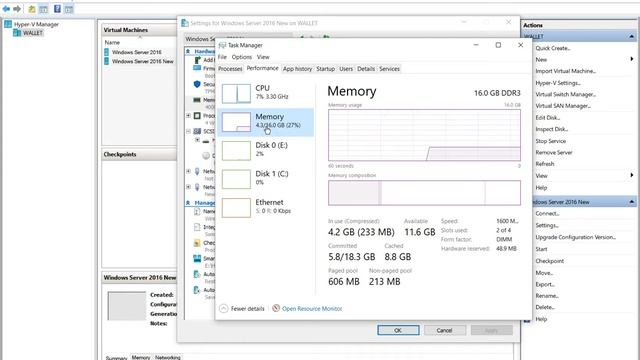Click the Name column header in Virtual Machines

tap(112, 42)
